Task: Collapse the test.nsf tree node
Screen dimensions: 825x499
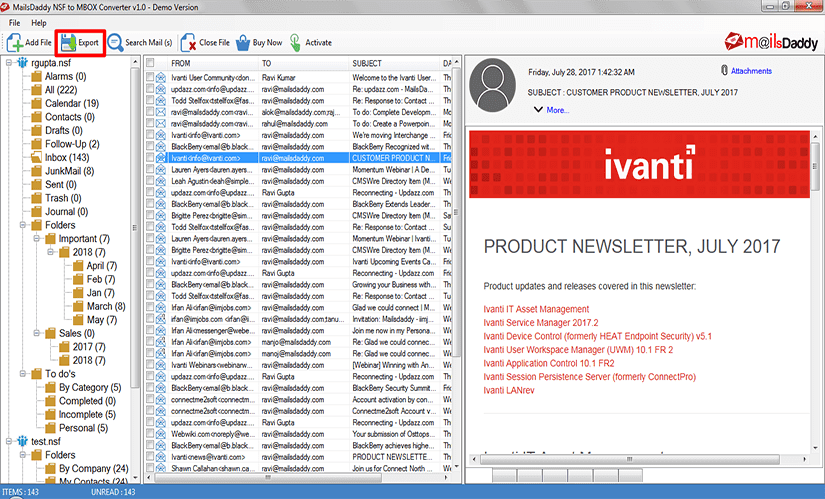Action: (x=9, y=441)
